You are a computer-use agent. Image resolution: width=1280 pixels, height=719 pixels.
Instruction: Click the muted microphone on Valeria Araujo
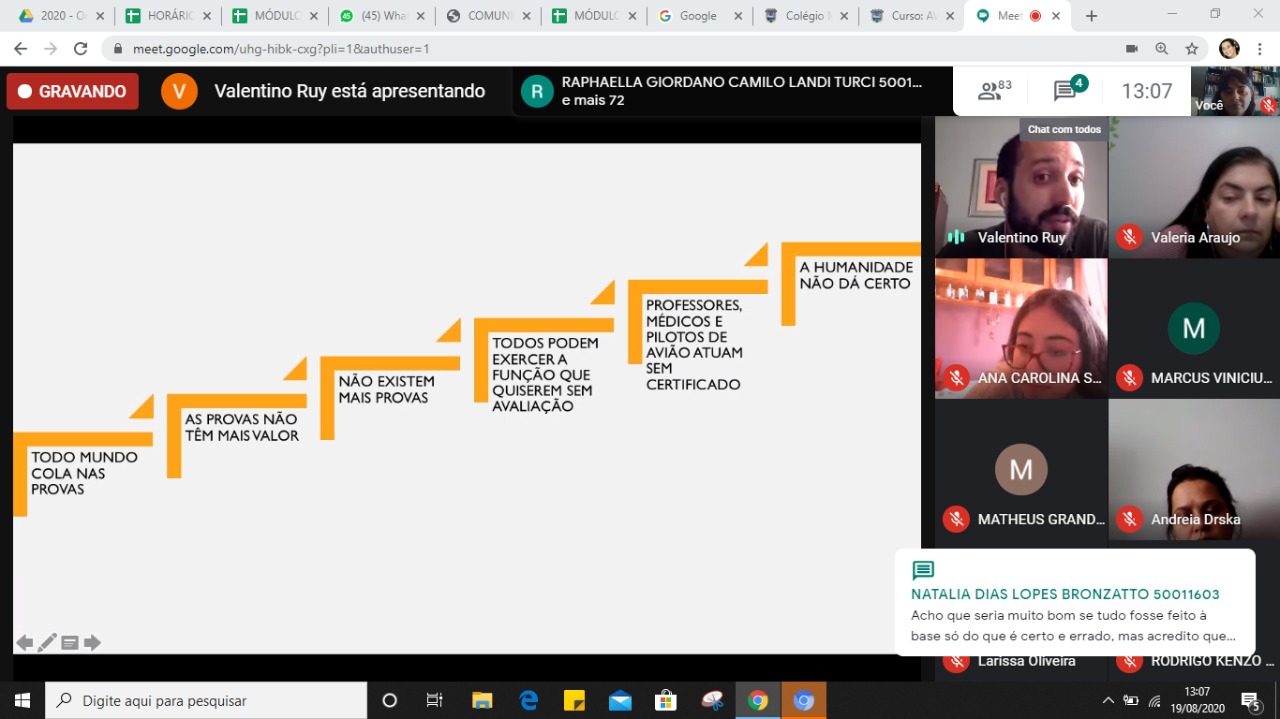point(1129,237)
